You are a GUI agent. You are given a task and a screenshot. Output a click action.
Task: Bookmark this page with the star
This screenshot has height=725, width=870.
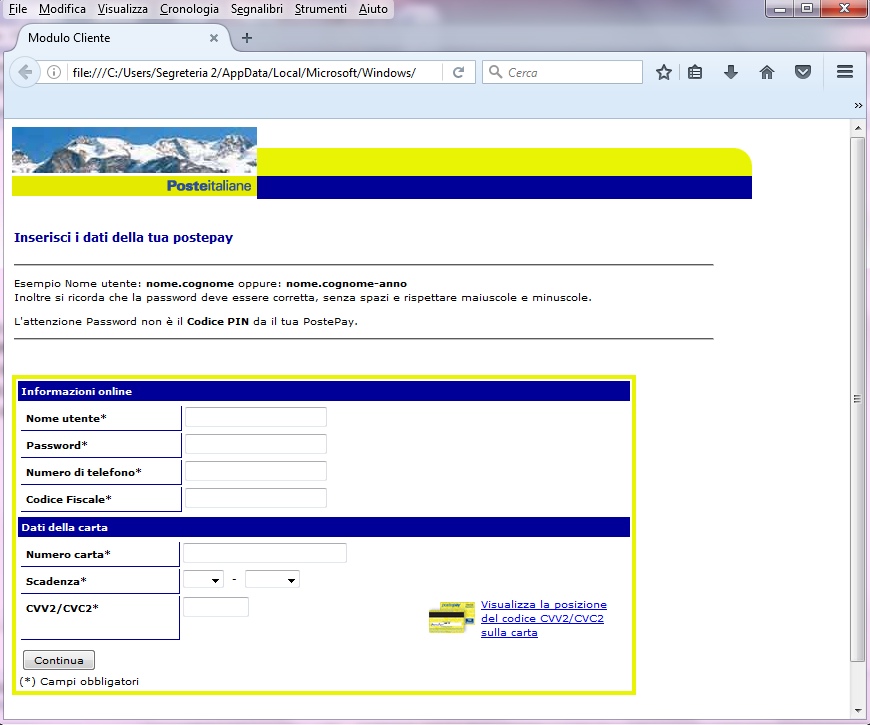664,72
